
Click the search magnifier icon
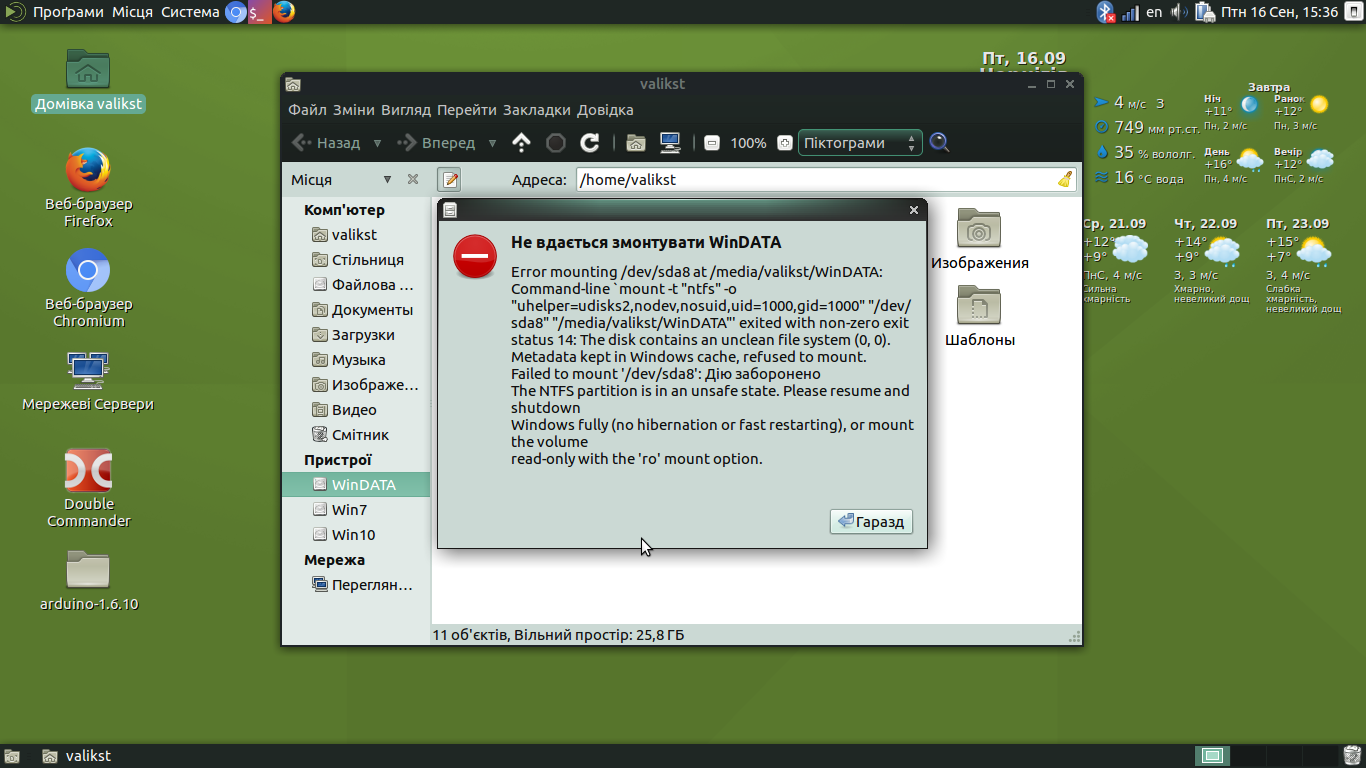[x=939, y=143]
